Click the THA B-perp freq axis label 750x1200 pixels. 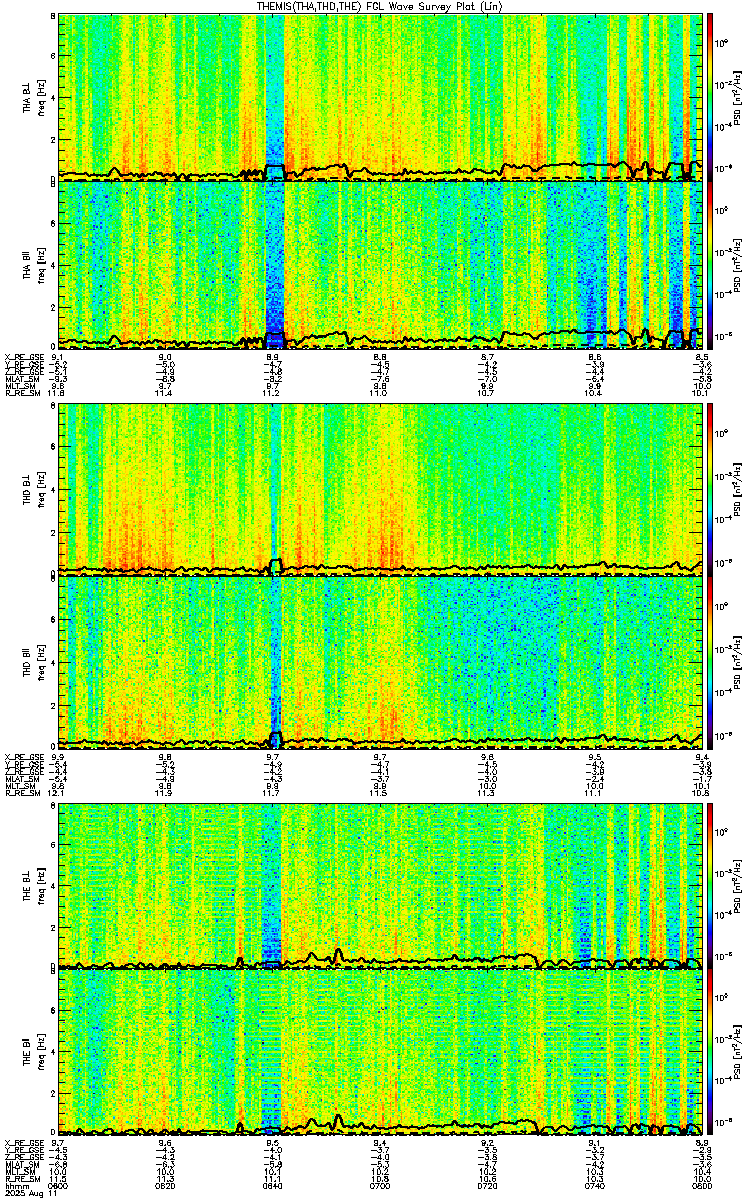click(41, 96)
